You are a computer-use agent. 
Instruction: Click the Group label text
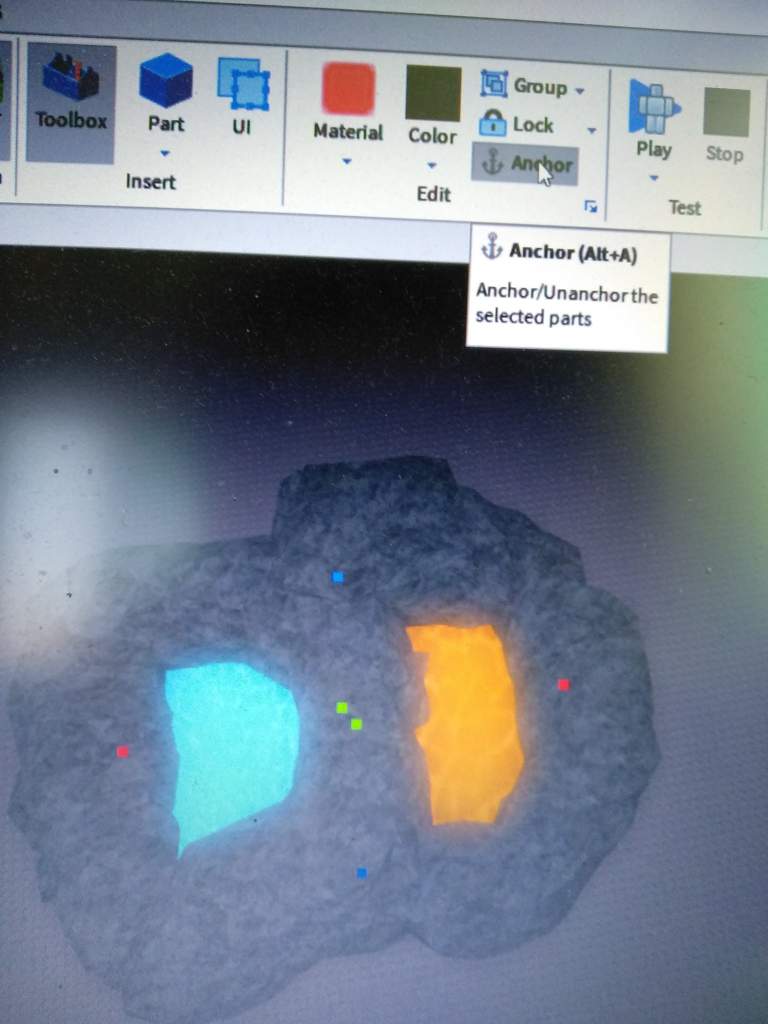540,86
